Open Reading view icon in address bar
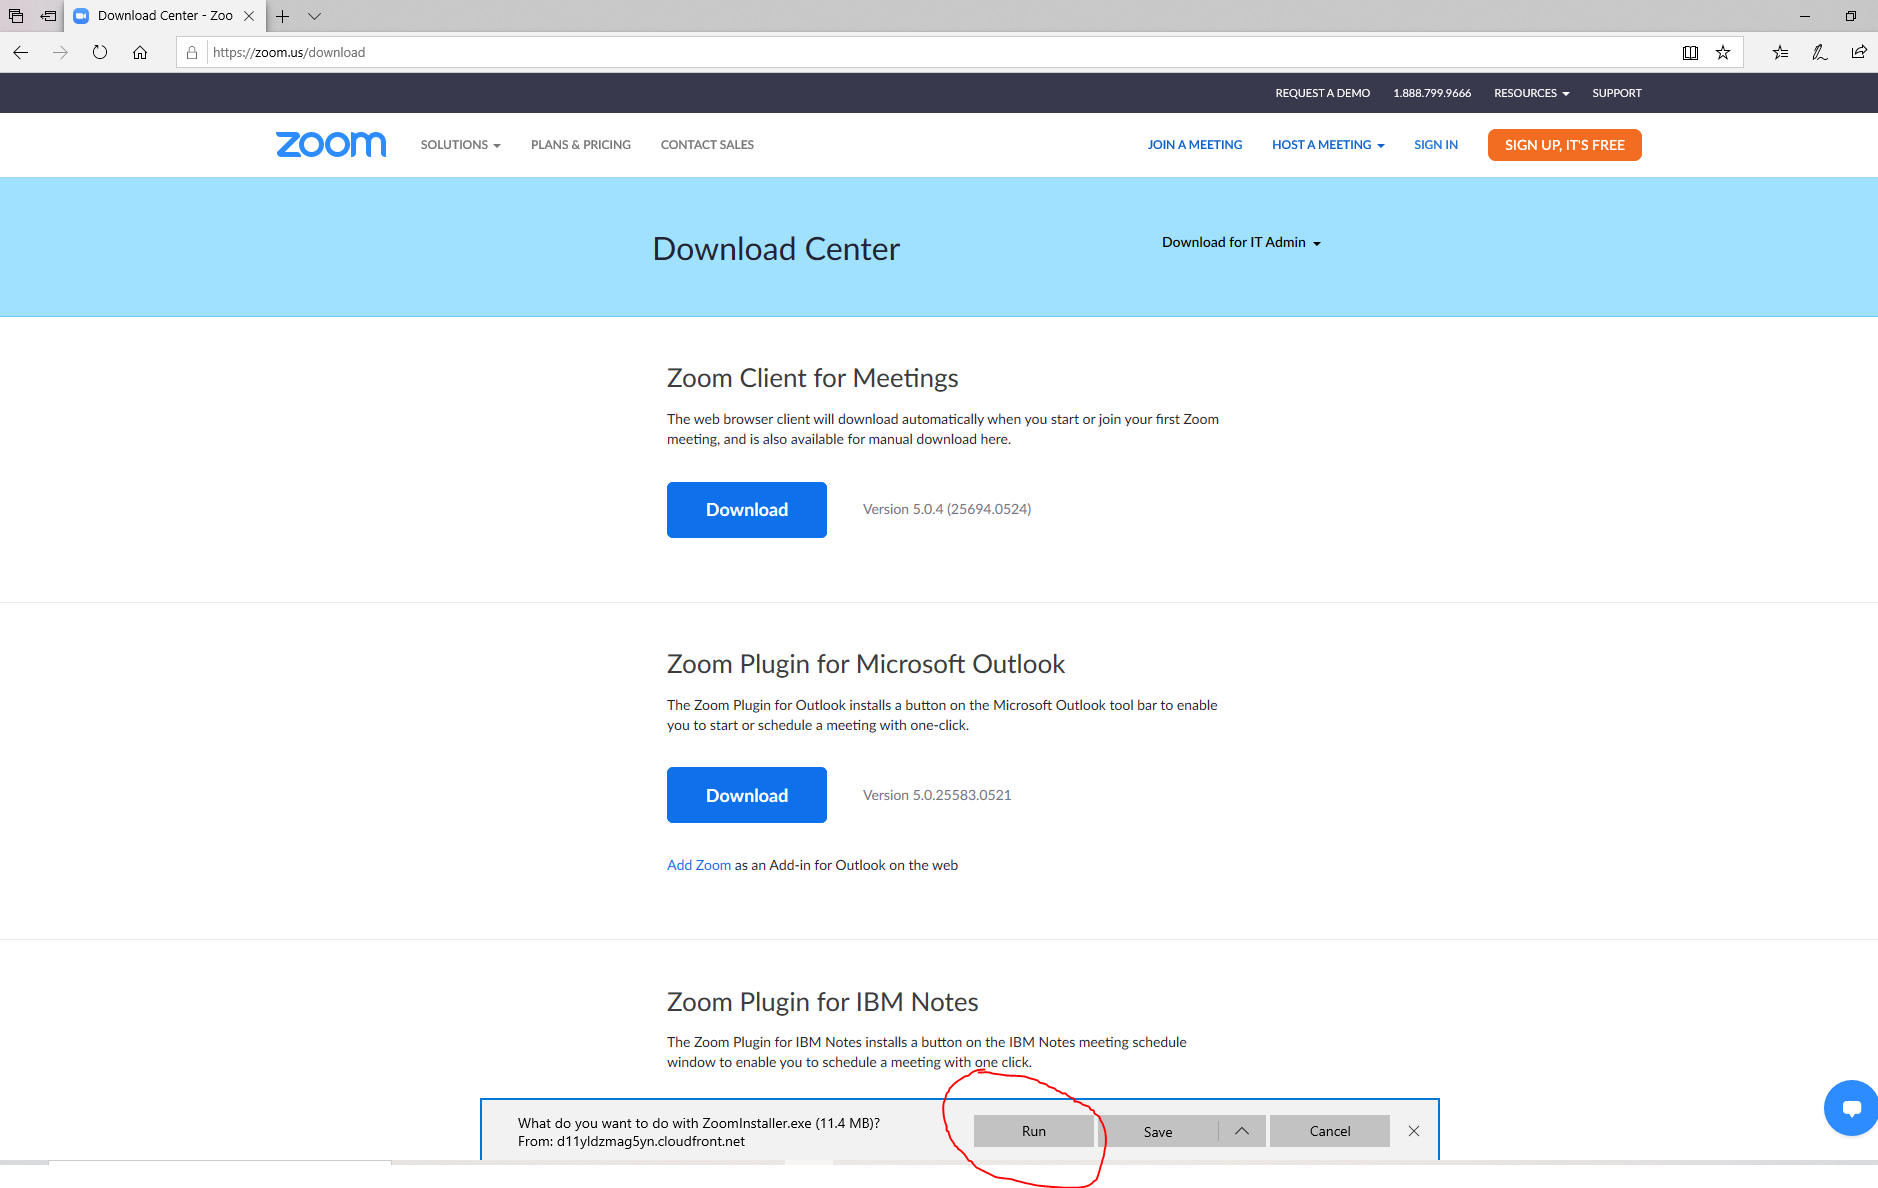Screen dimensions: 1878x1188 (1690, 52)
